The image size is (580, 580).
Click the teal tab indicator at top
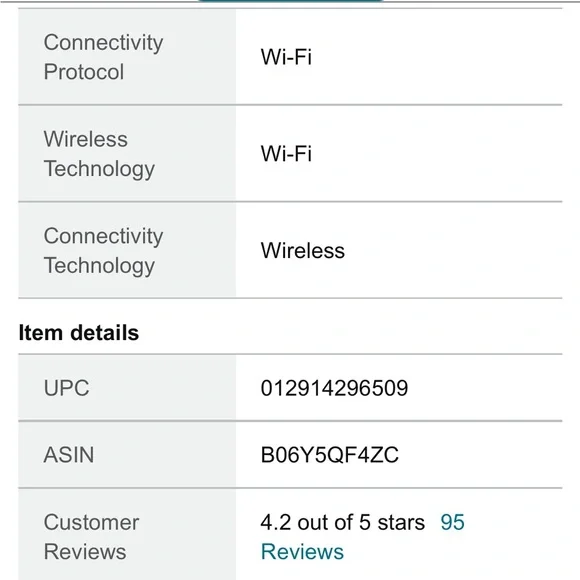pyautogui.click(x=290, y=1)
